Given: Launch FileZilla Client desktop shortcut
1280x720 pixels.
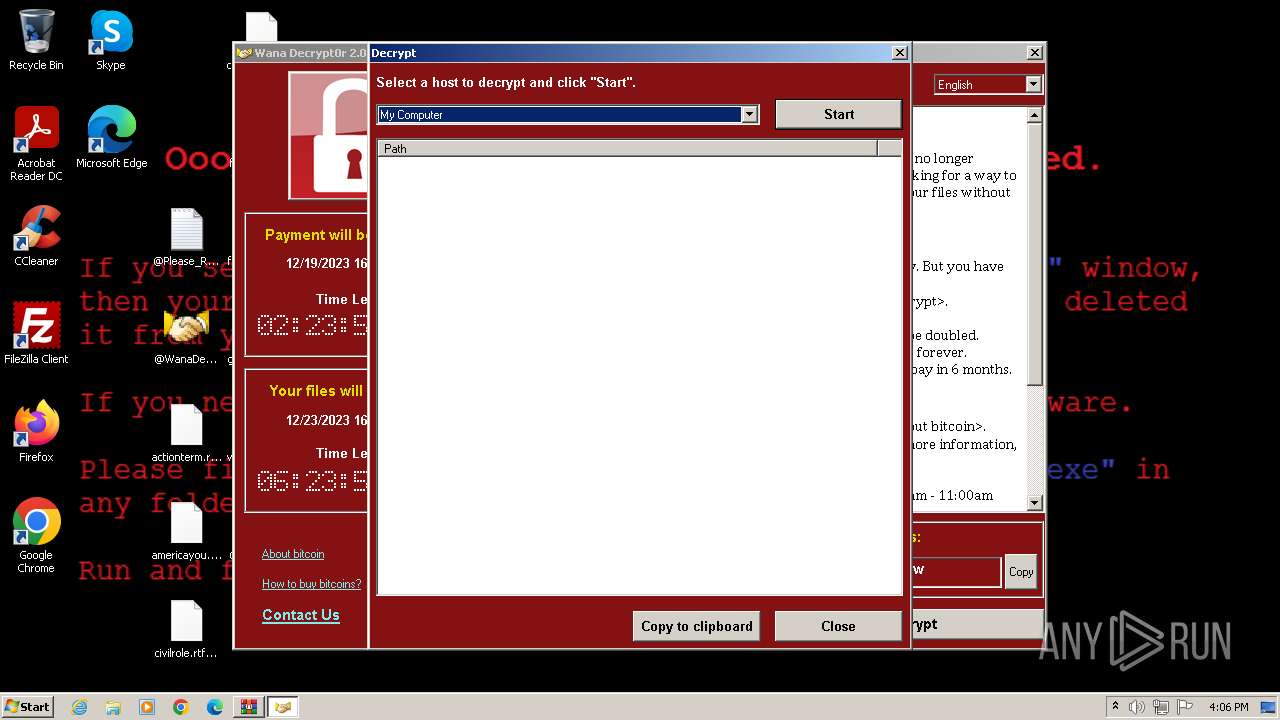Looking at the screenshot, I should coord(36,334).
